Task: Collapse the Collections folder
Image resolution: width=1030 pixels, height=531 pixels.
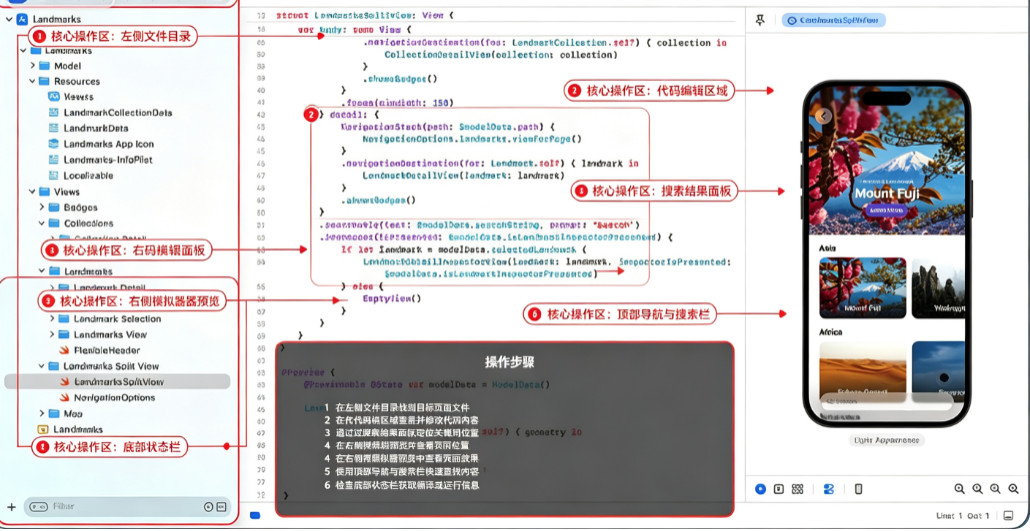Action: (x=41, y=223)
